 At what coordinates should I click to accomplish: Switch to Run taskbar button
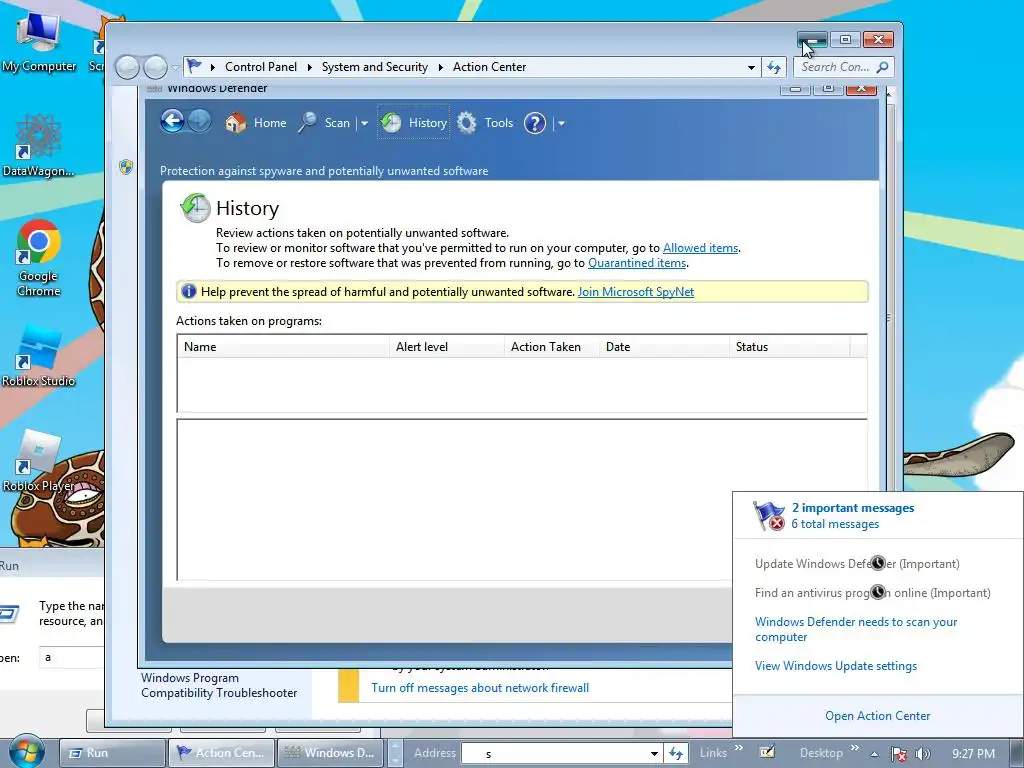(112, 752)
